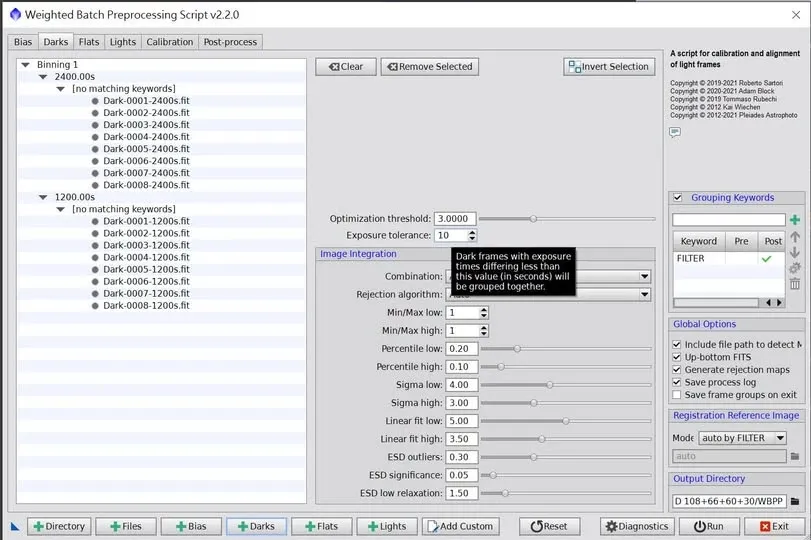Collapse the Binning 1 tree node

(x=25, y=65)
